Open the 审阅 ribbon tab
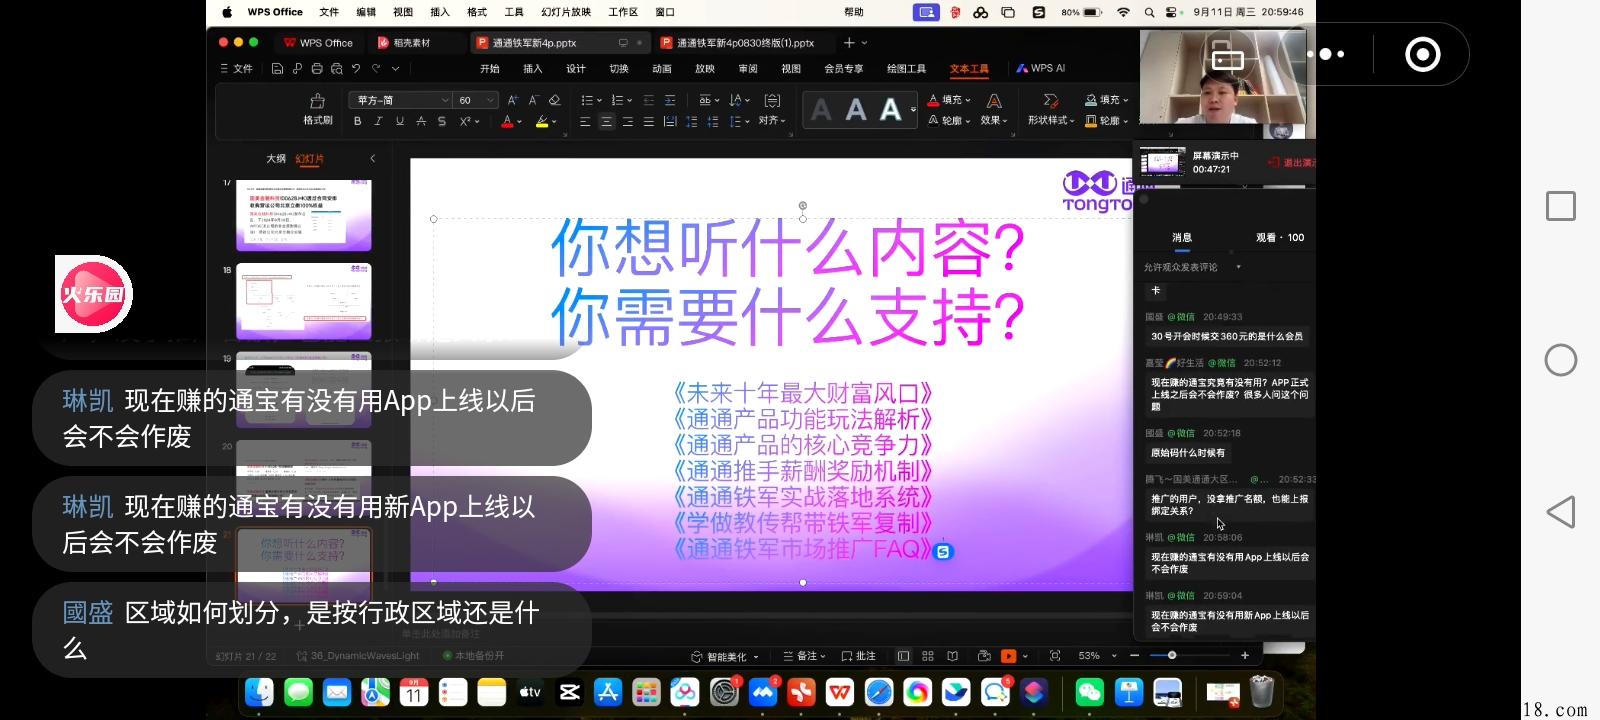The image size is (1600, 720). 748,69
